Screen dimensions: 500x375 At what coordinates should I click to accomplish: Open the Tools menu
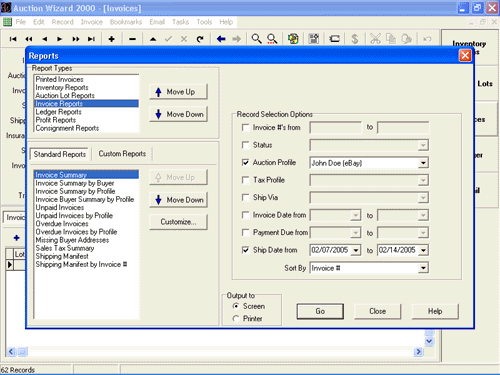[x=204, y=22]
